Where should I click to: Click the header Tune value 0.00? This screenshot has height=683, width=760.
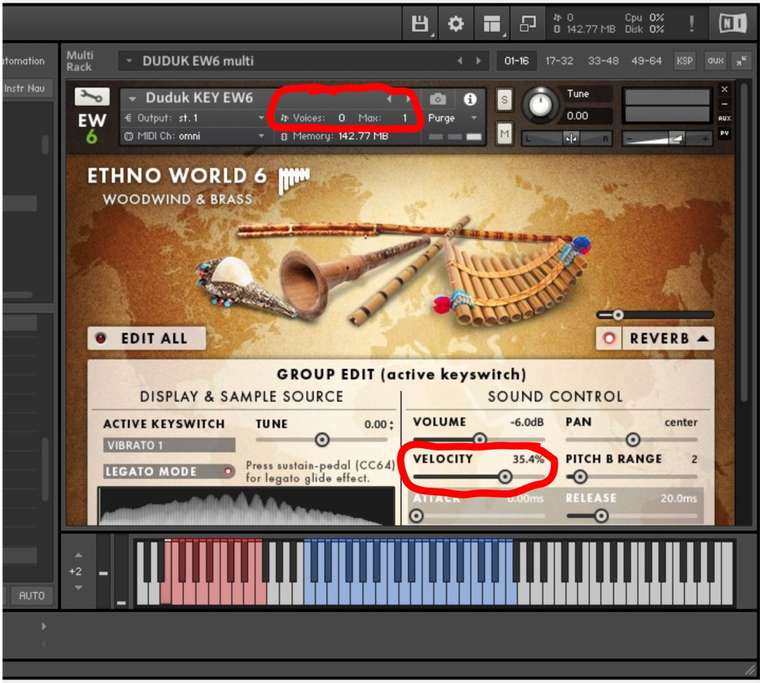[x=577, y=116]
